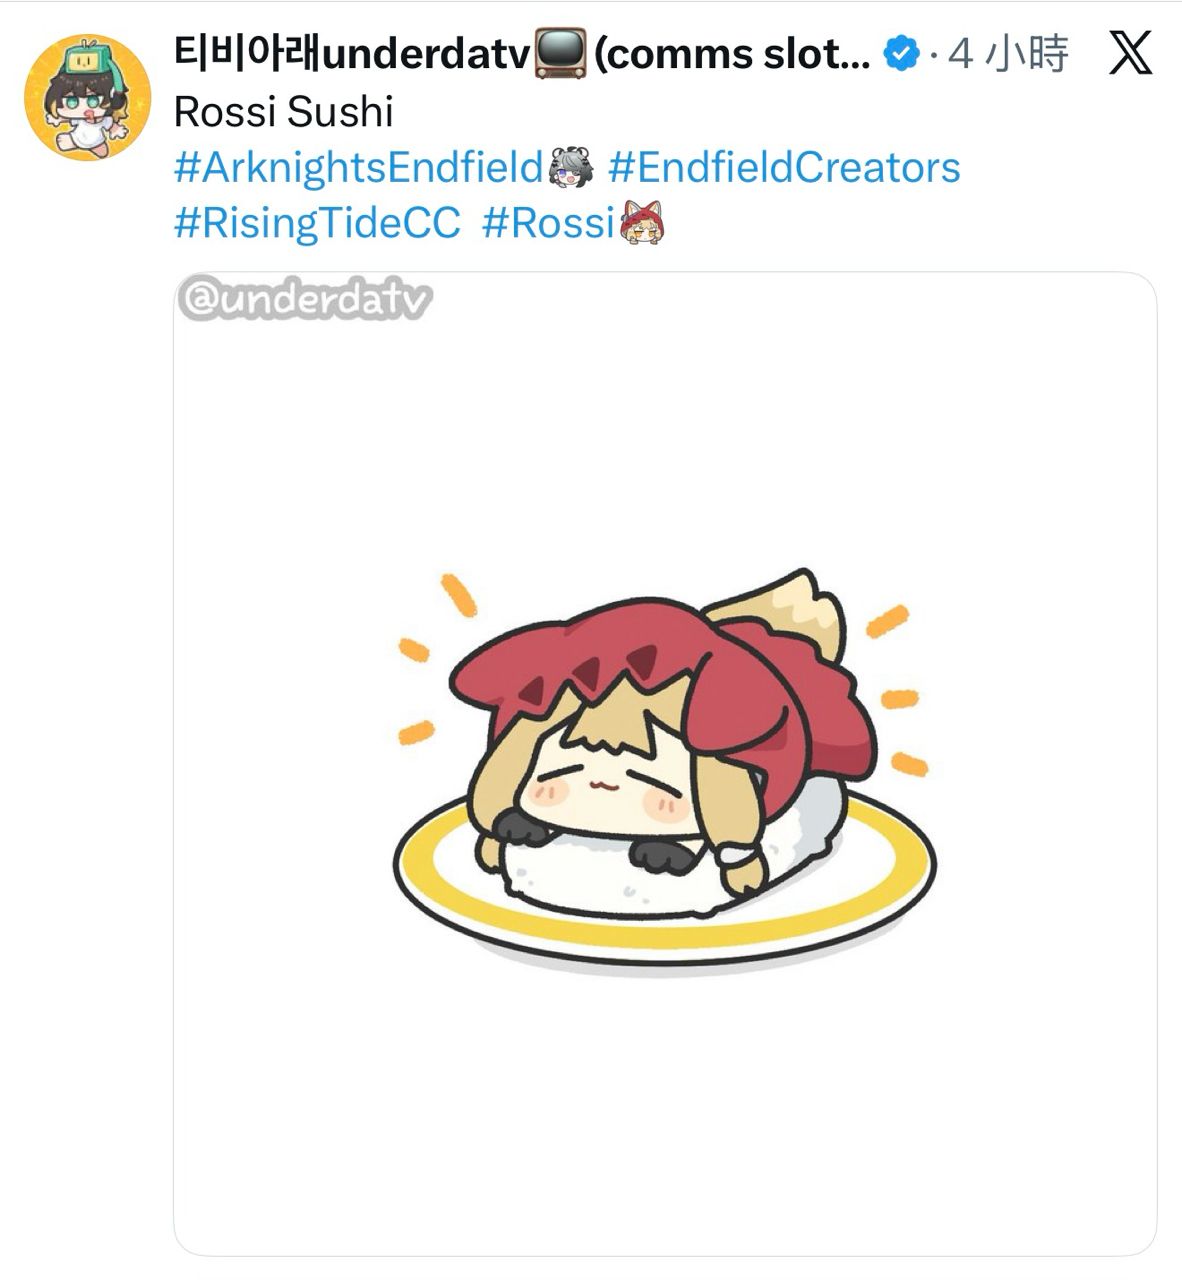Click the "4 小時" post timestamp
1182x1280 pixels.
tap(1008, 54)
